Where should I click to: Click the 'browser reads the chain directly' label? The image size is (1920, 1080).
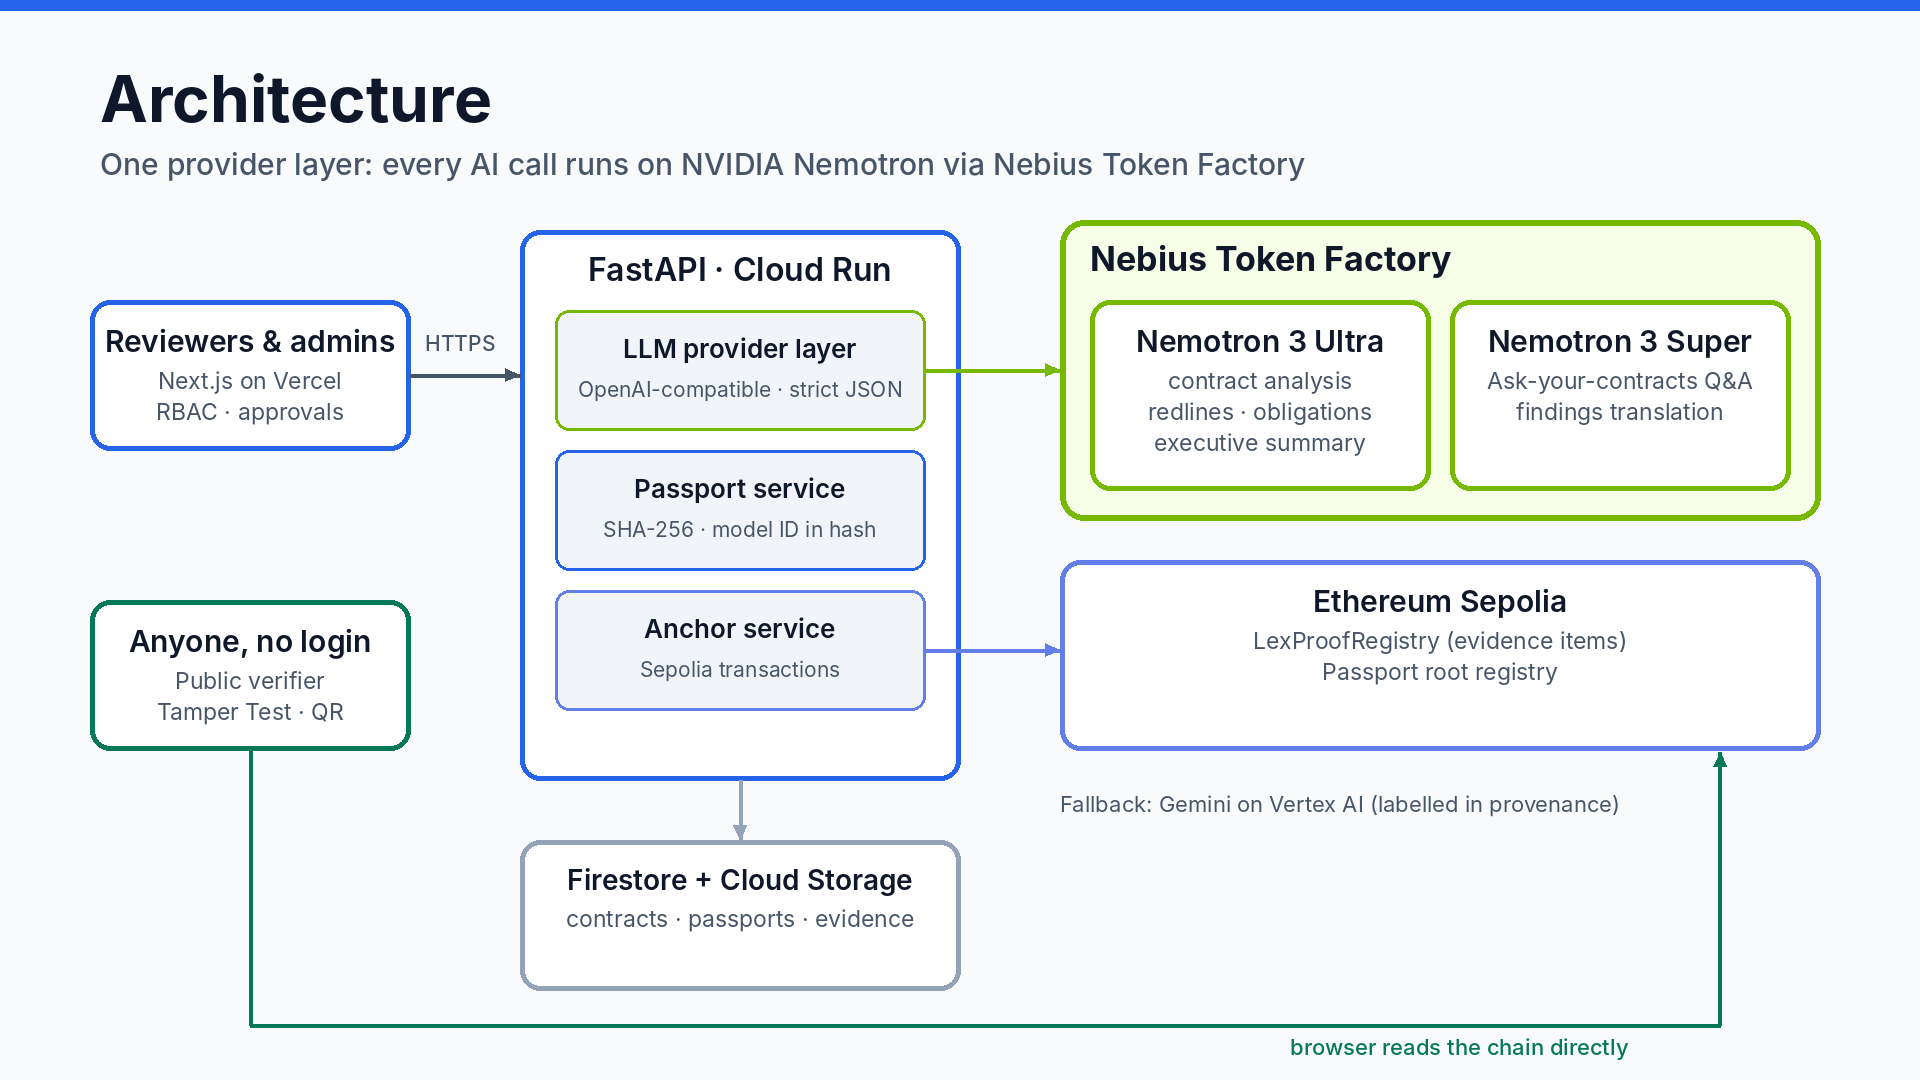point(1459,1047)
